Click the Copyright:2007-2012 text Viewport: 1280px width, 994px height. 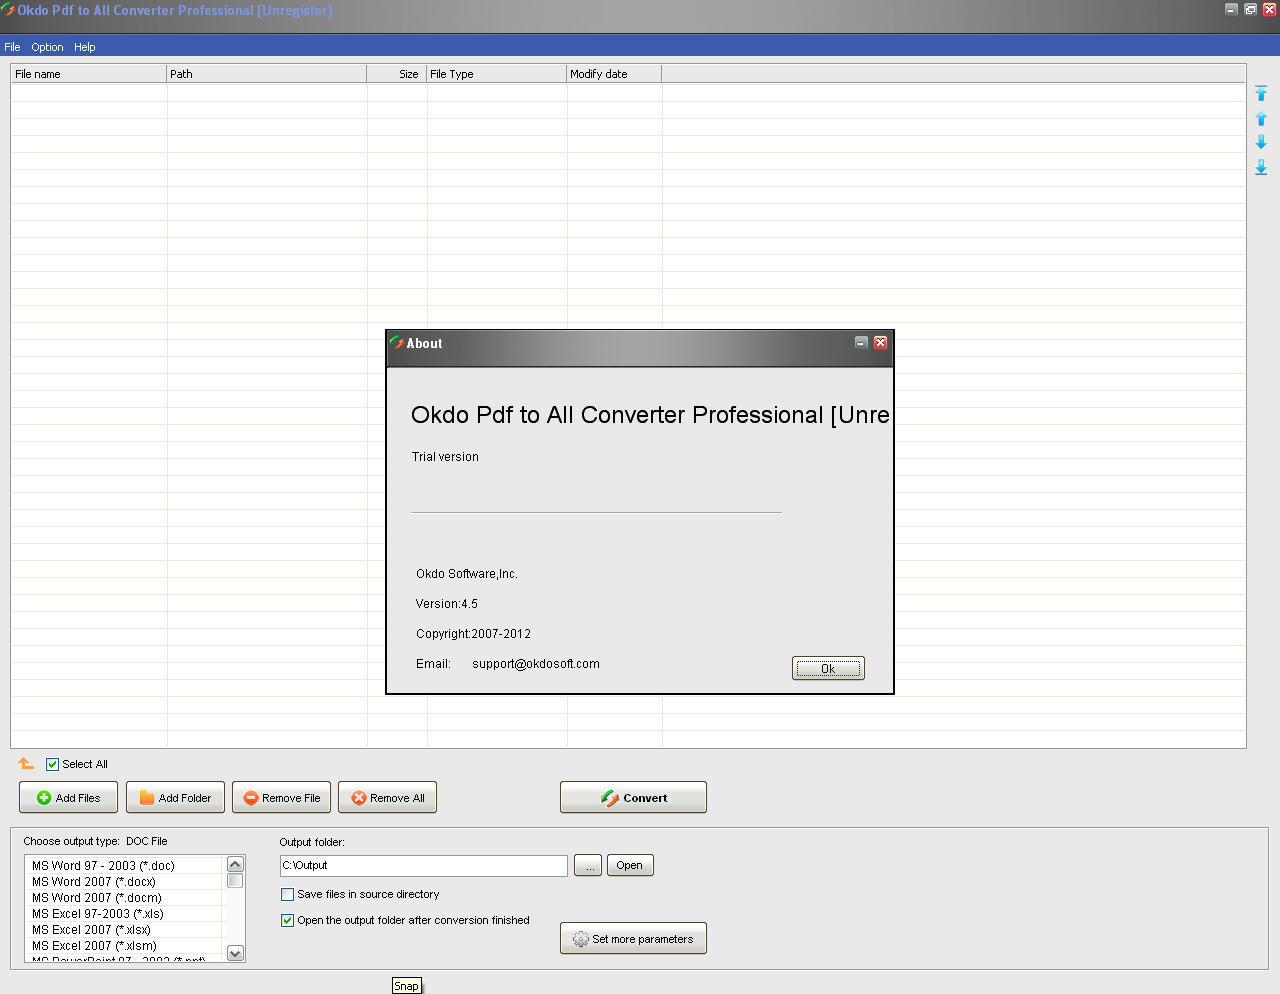pyautogui.click(x=474, y=634)
